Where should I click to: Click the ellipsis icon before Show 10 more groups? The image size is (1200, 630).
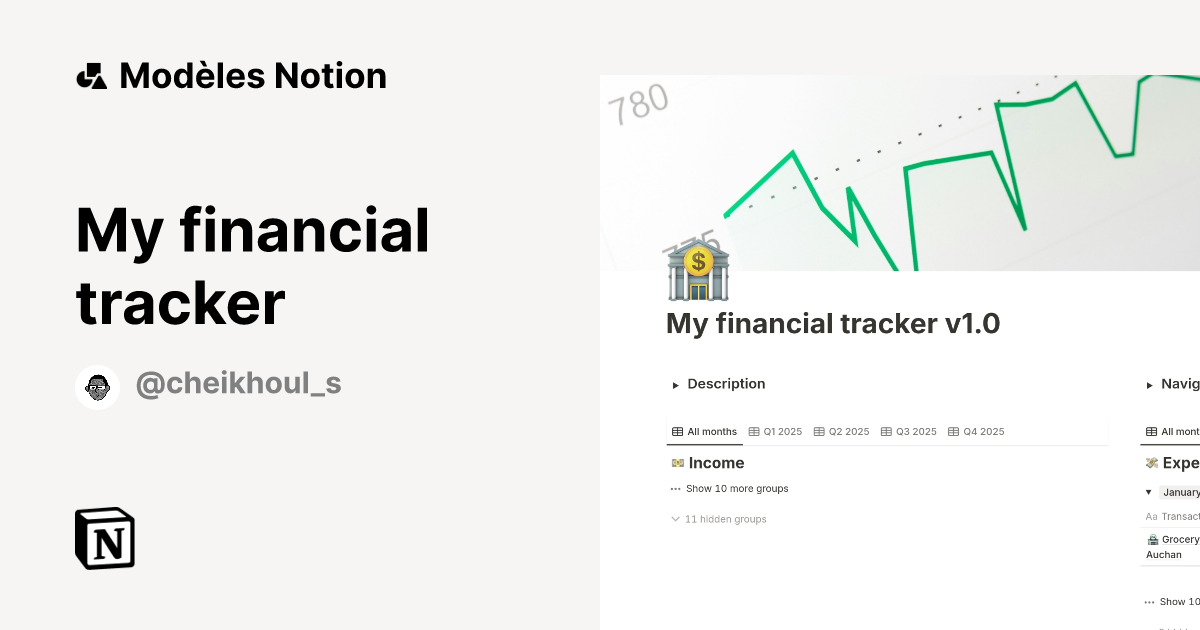[x=675, y=488]
